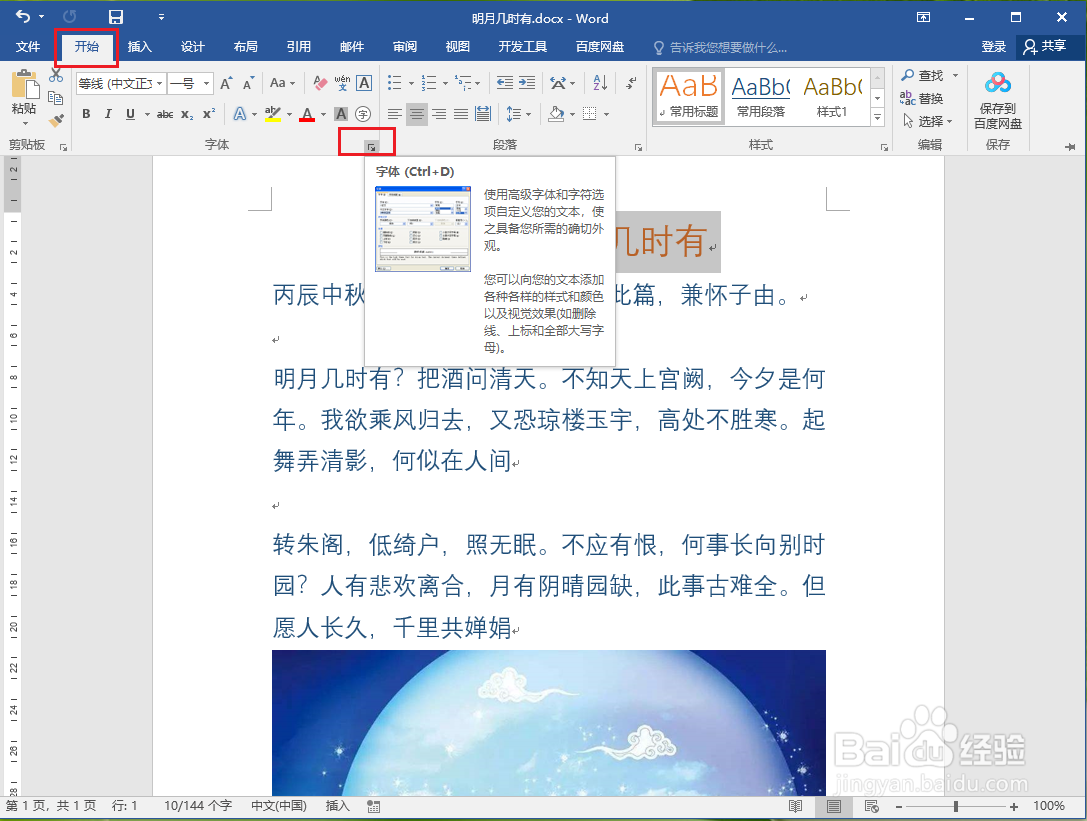Viewport: 1087px width, 821px height.
Task: Open the font size dropdown
Action: (x=207, y=83)
